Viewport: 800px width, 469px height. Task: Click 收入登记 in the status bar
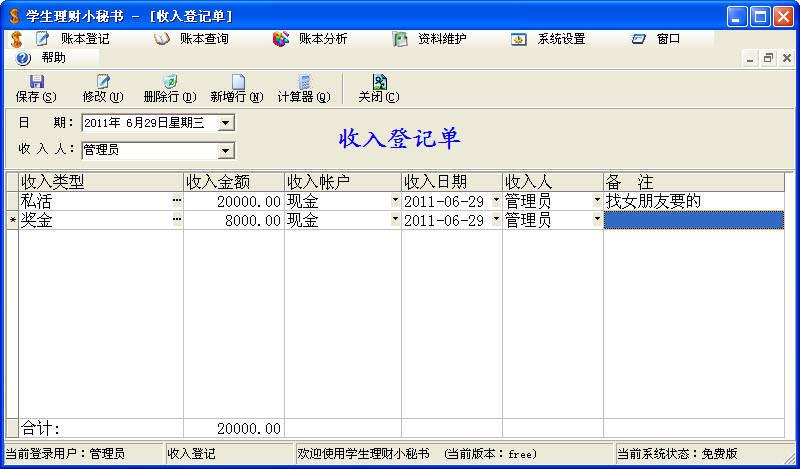pyautogui.click(x=191, y=453)
